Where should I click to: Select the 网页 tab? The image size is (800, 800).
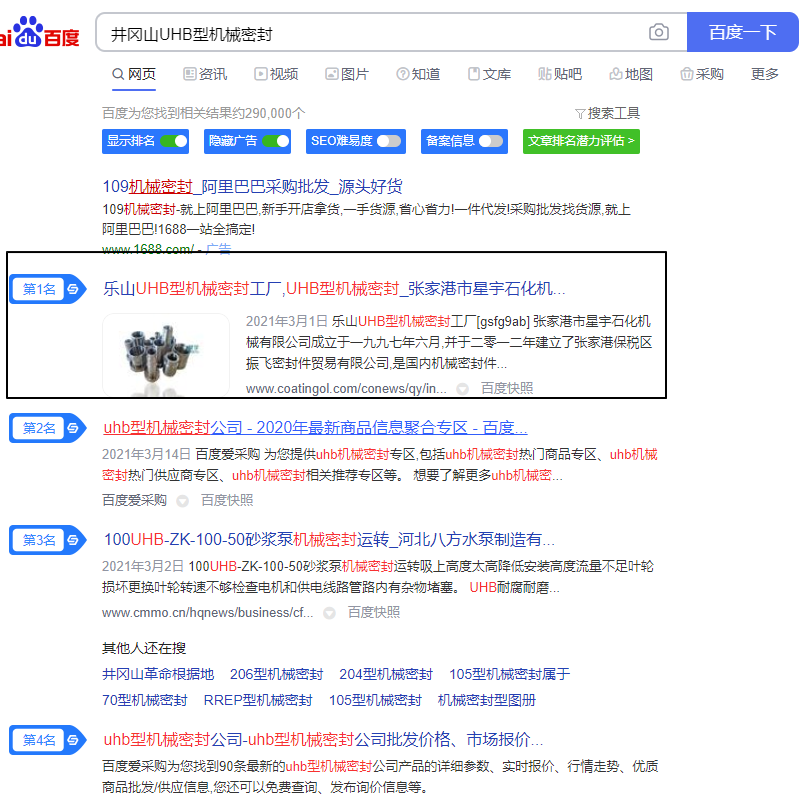(134, 74)
